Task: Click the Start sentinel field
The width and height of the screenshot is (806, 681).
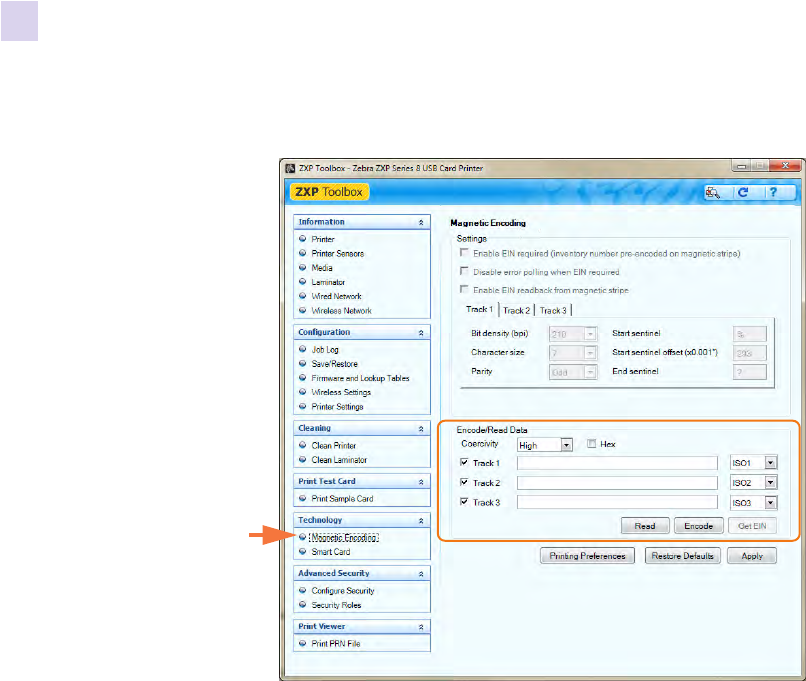Action: (749, 334)
